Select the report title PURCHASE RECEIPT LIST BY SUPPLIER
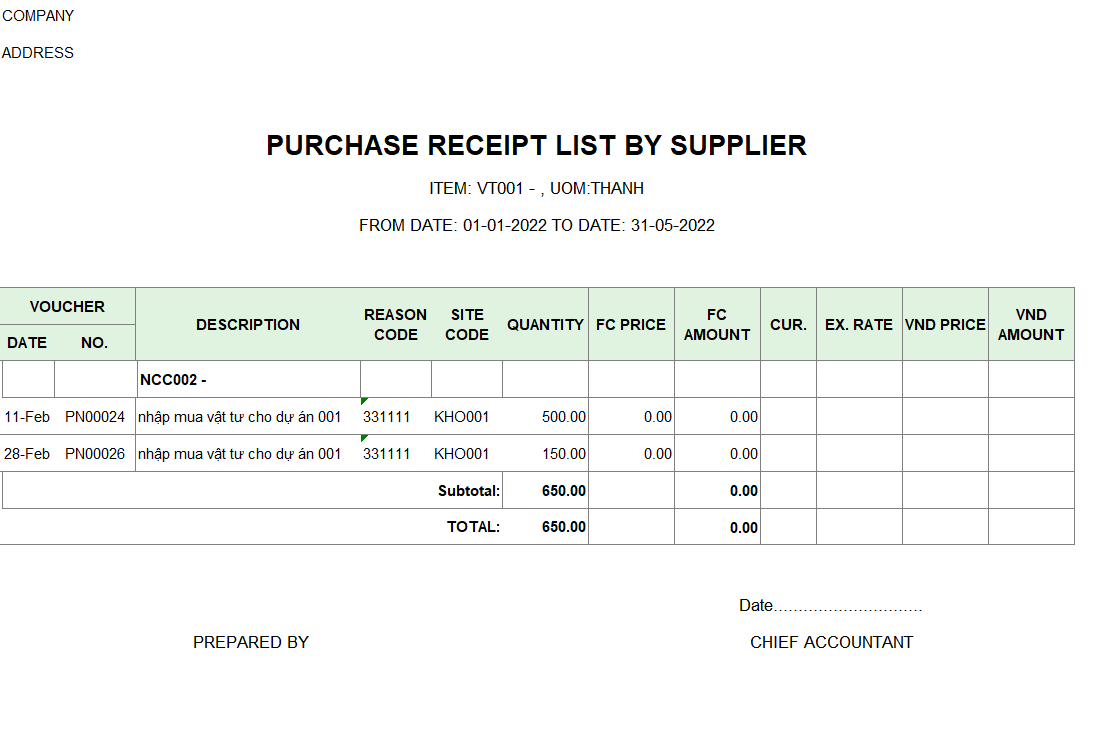Viewport: 1101px width, 732px height. [536, 145]
